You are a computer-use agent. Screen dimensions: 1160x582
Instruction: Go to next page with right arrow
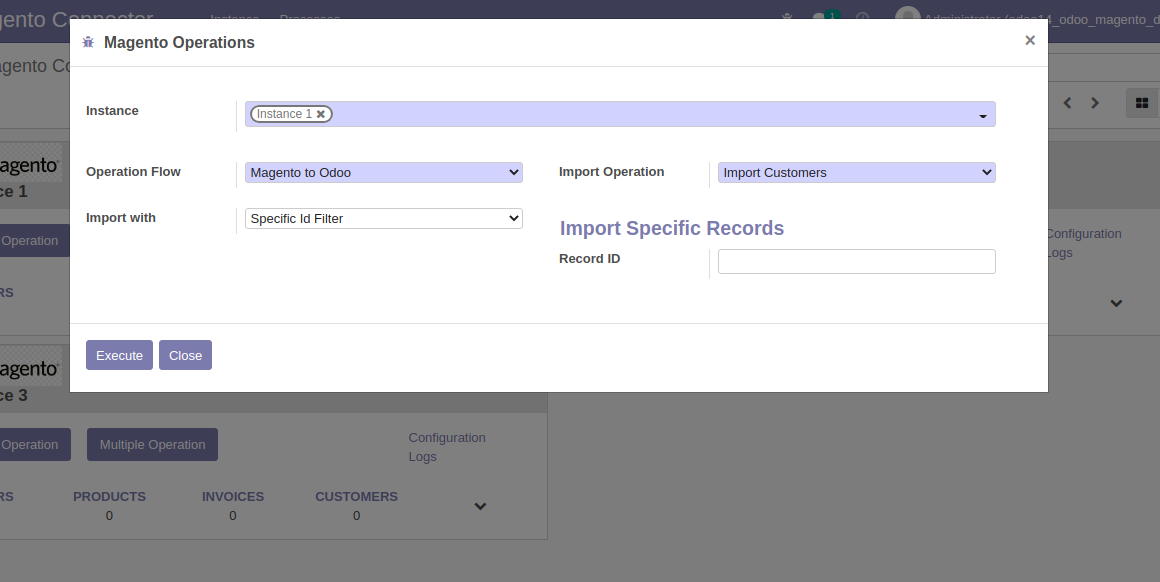[x=1095, y=103]
